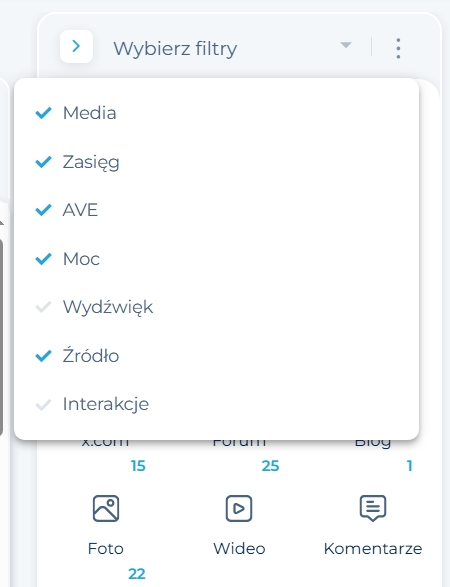Click the Foto count 22
Image resolution: width=450 pixels, height=587 pixels.
137,574
